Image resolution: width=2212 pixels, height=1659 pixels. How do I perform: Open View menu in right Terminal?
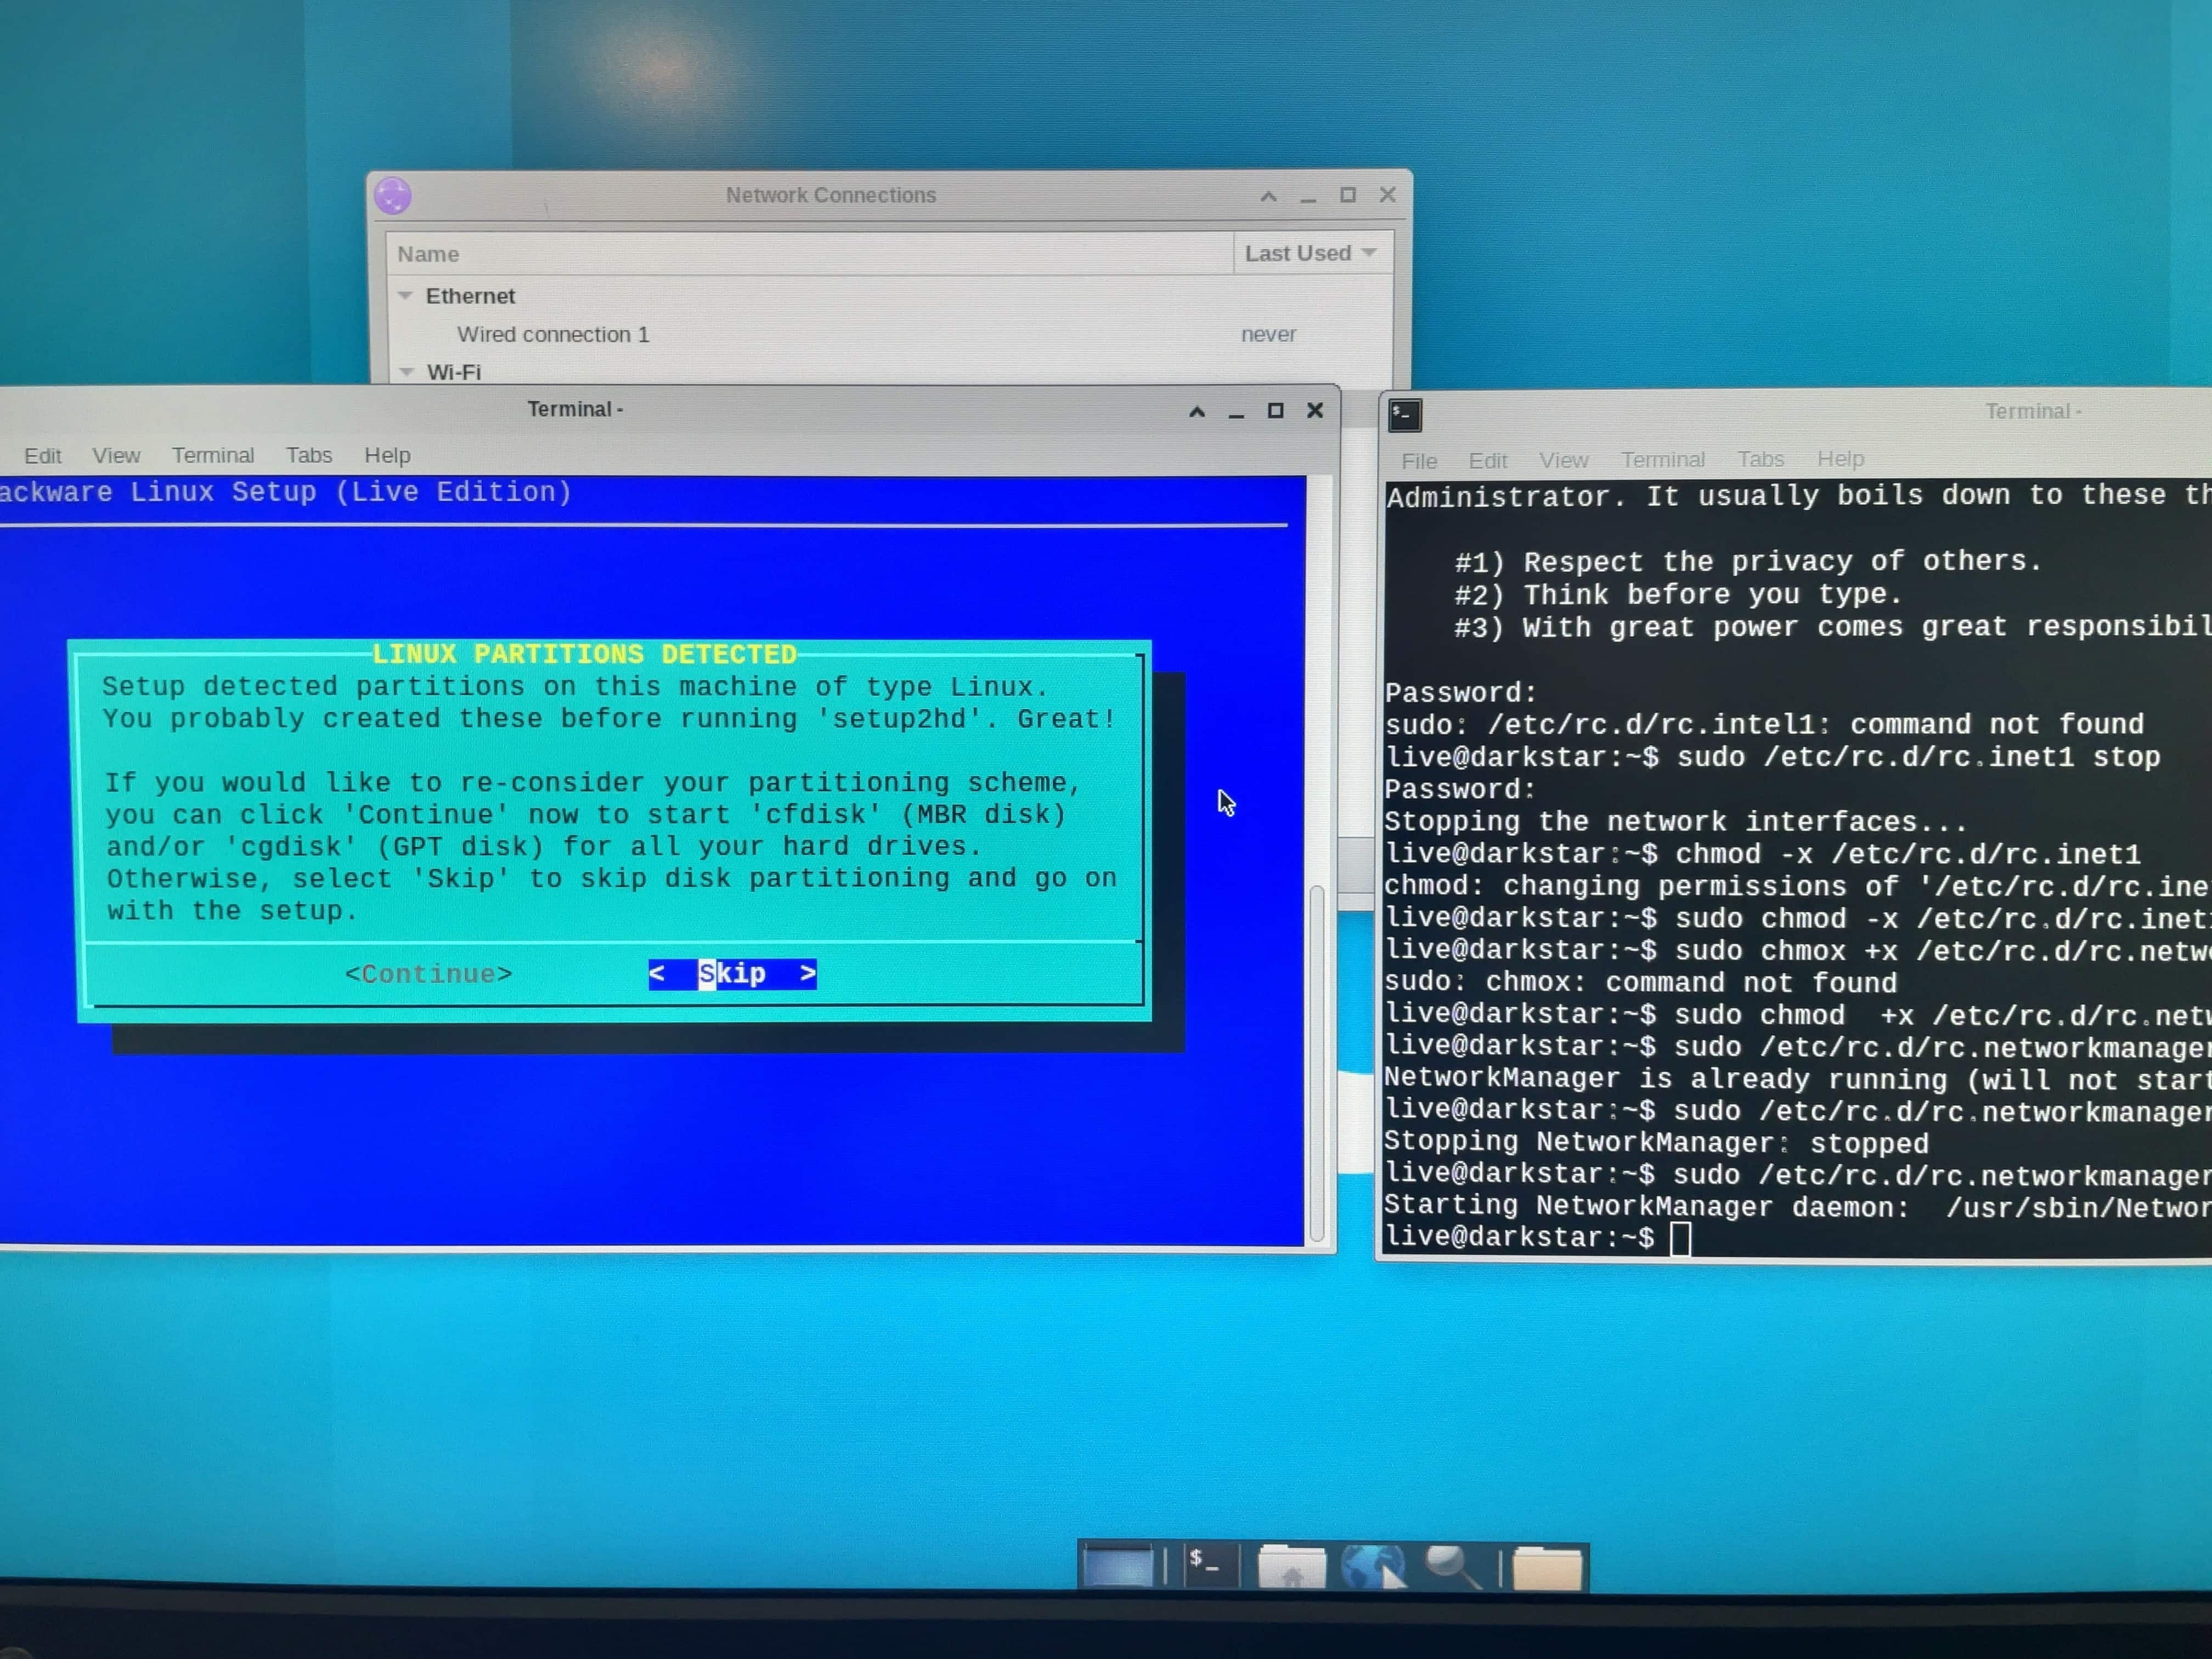[1563, 460]
